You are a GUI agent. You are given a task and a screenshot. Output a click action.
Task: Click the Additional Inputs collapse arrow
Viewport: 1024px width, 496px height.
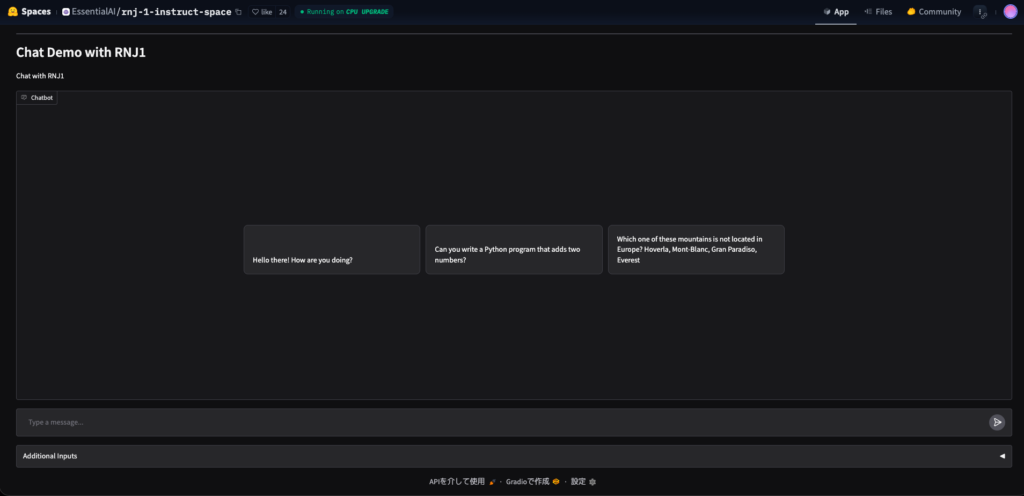(x=1002, y=456)
